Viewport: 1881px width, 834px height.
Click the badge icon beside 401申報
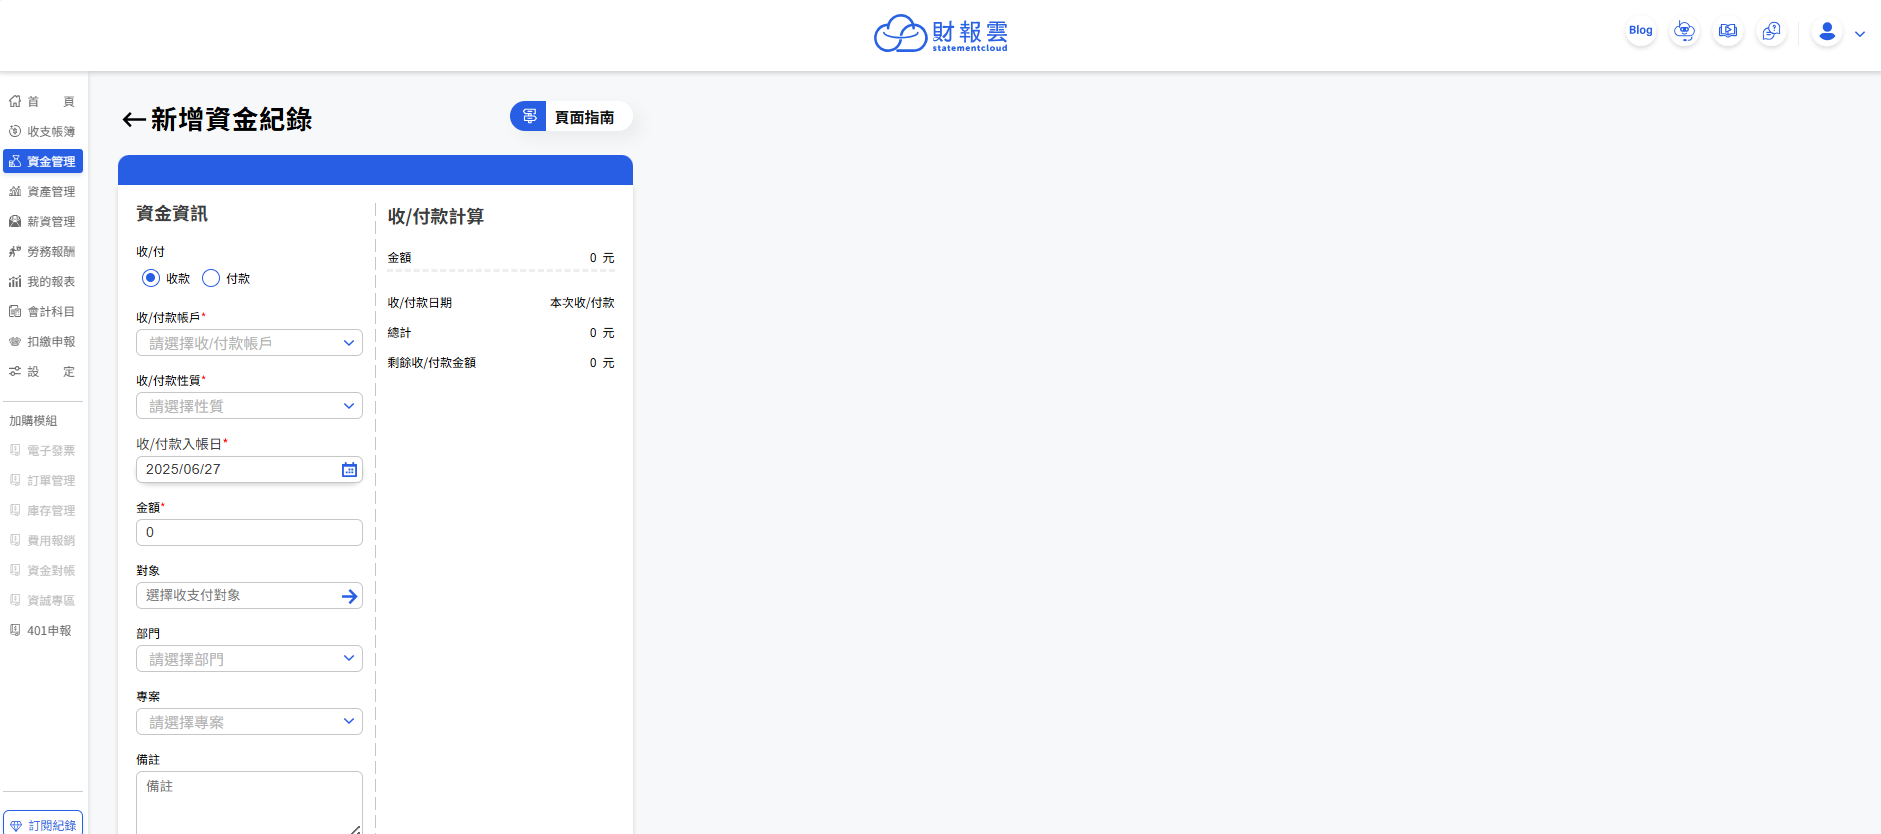(x=15, y=630)
